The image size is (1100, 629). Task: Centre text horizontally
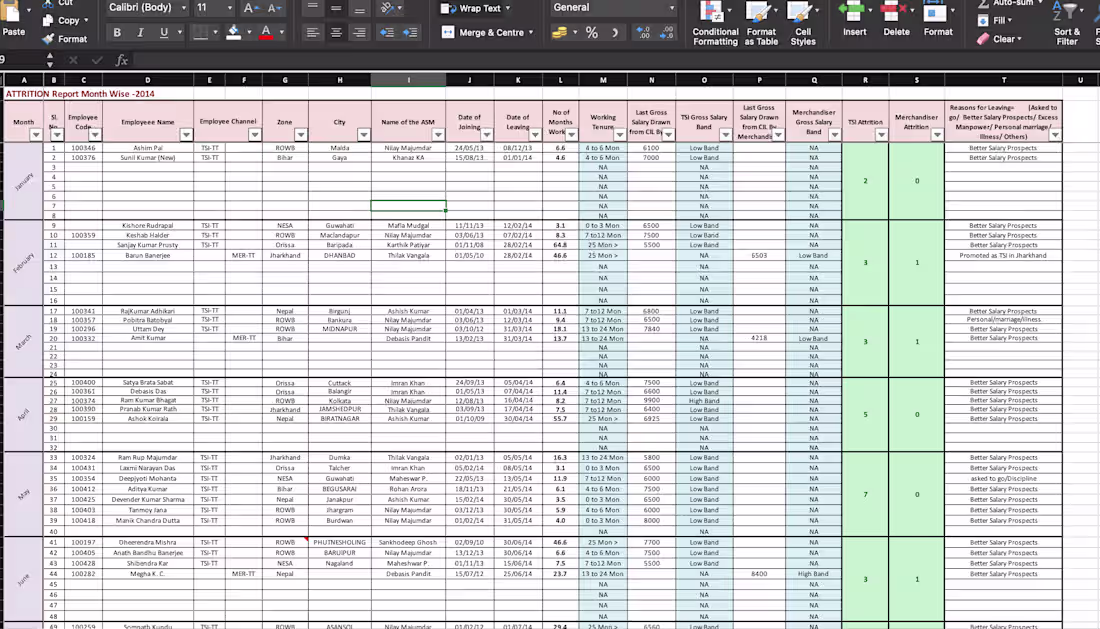click(x=336, y=32)
